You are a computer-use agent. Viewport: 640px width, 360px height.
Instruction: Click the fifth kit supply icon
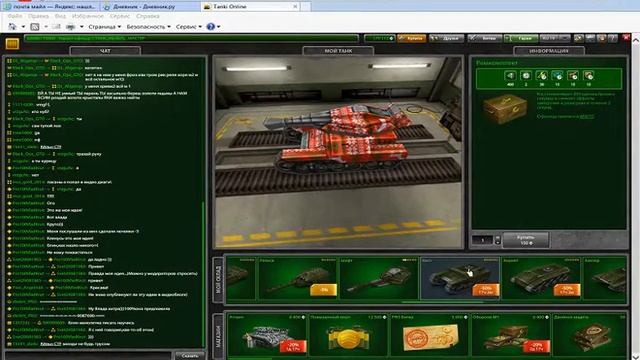pos(573,76)
